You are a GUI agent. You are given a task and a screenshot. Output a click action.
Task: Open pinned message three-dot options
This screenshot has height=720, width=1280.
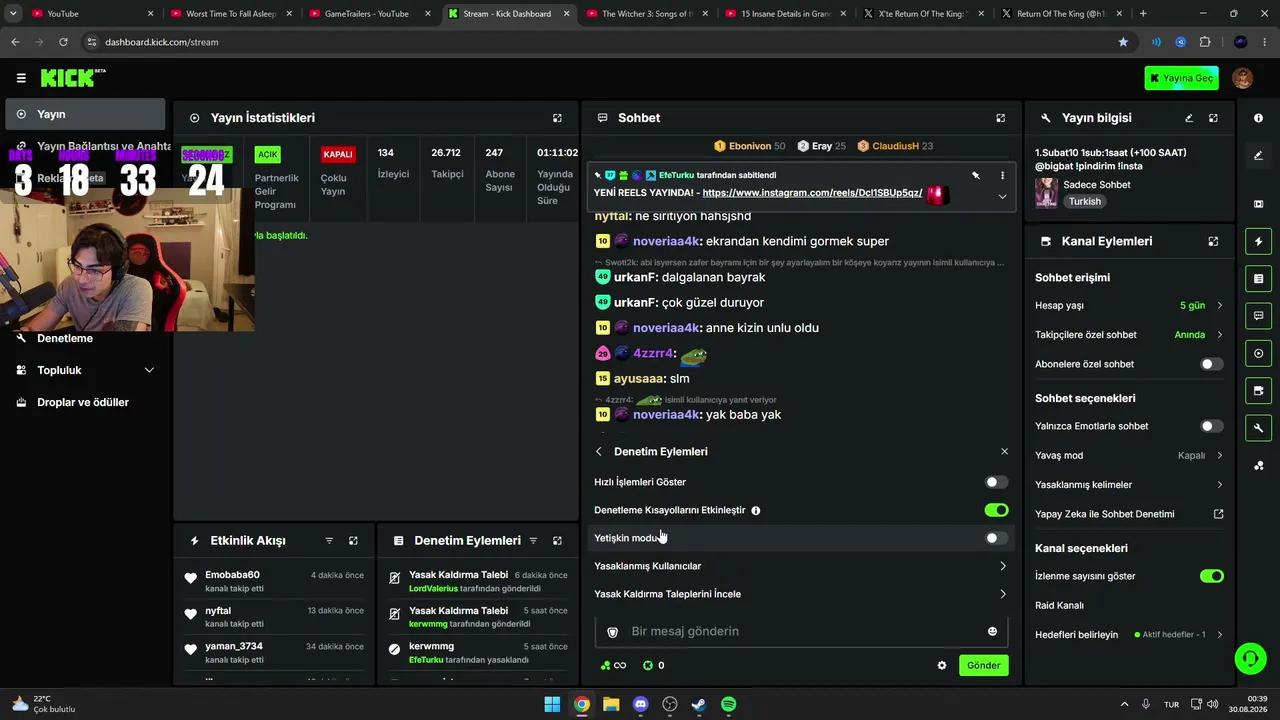tap(1002, 176)
